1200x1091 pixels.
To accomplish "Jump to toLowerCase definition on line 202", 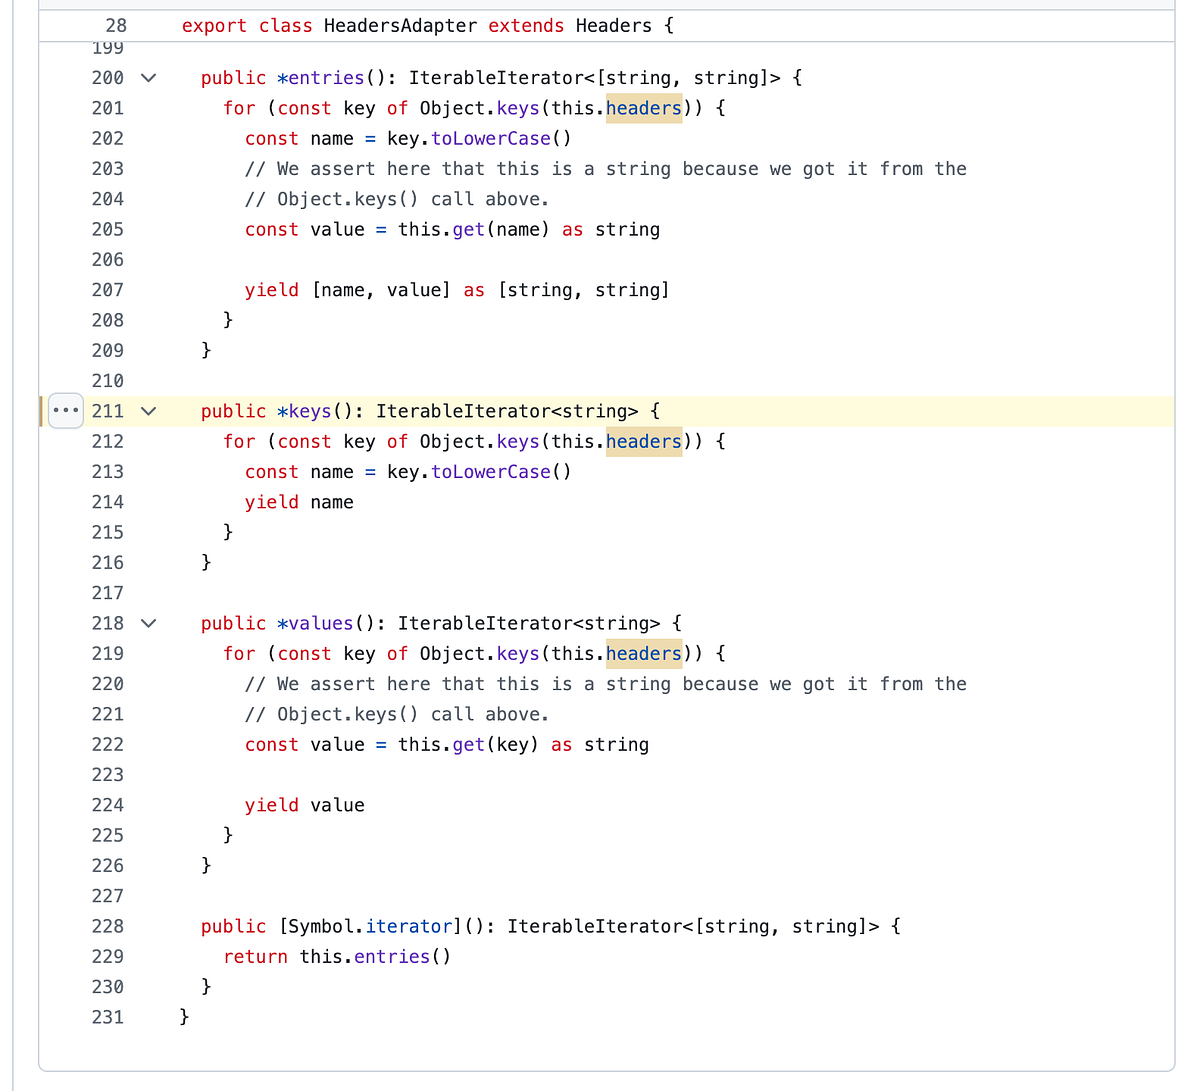I will pyautogui.click(x=490, y=138).
